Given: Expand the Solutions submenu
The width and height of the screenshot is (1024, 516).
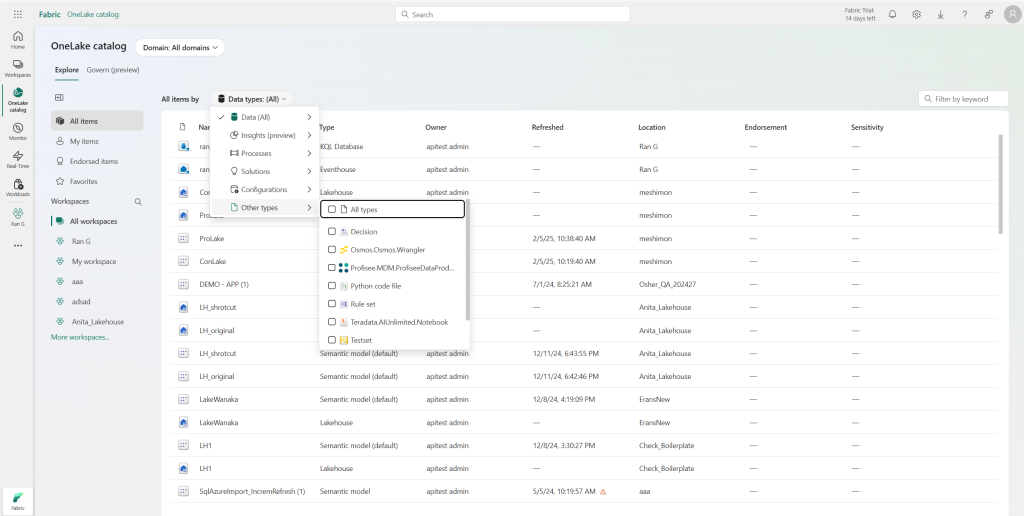Looking at the screenshot, I should [x=264, y=171].
